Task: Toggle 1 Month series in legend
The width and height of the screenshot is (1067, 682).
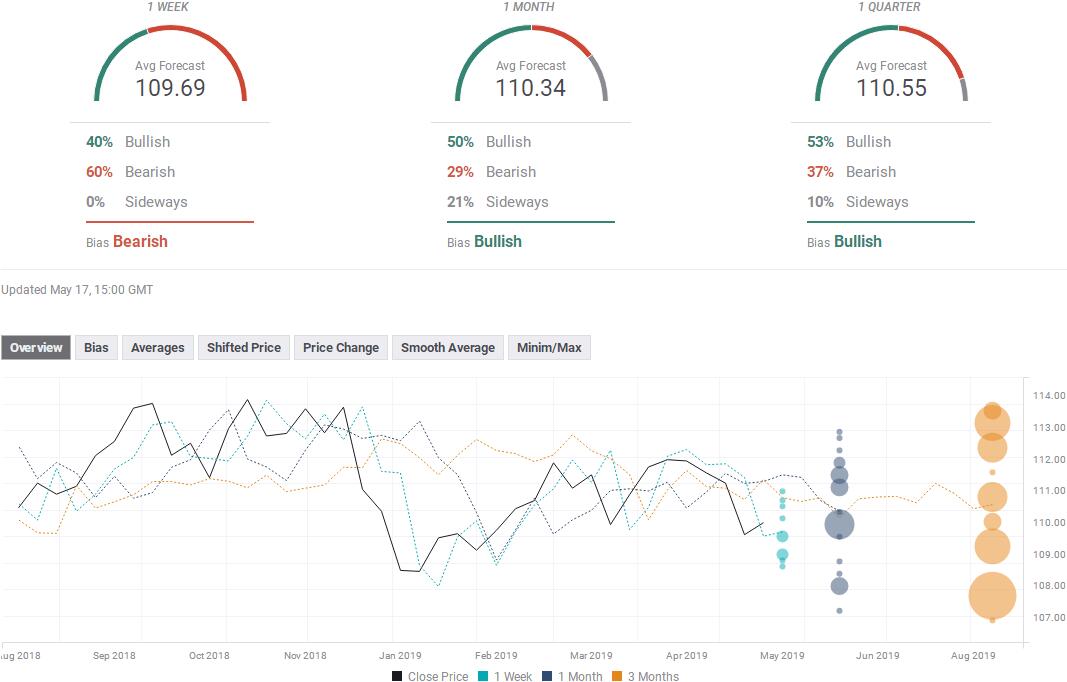Action: tap(572, 676)
